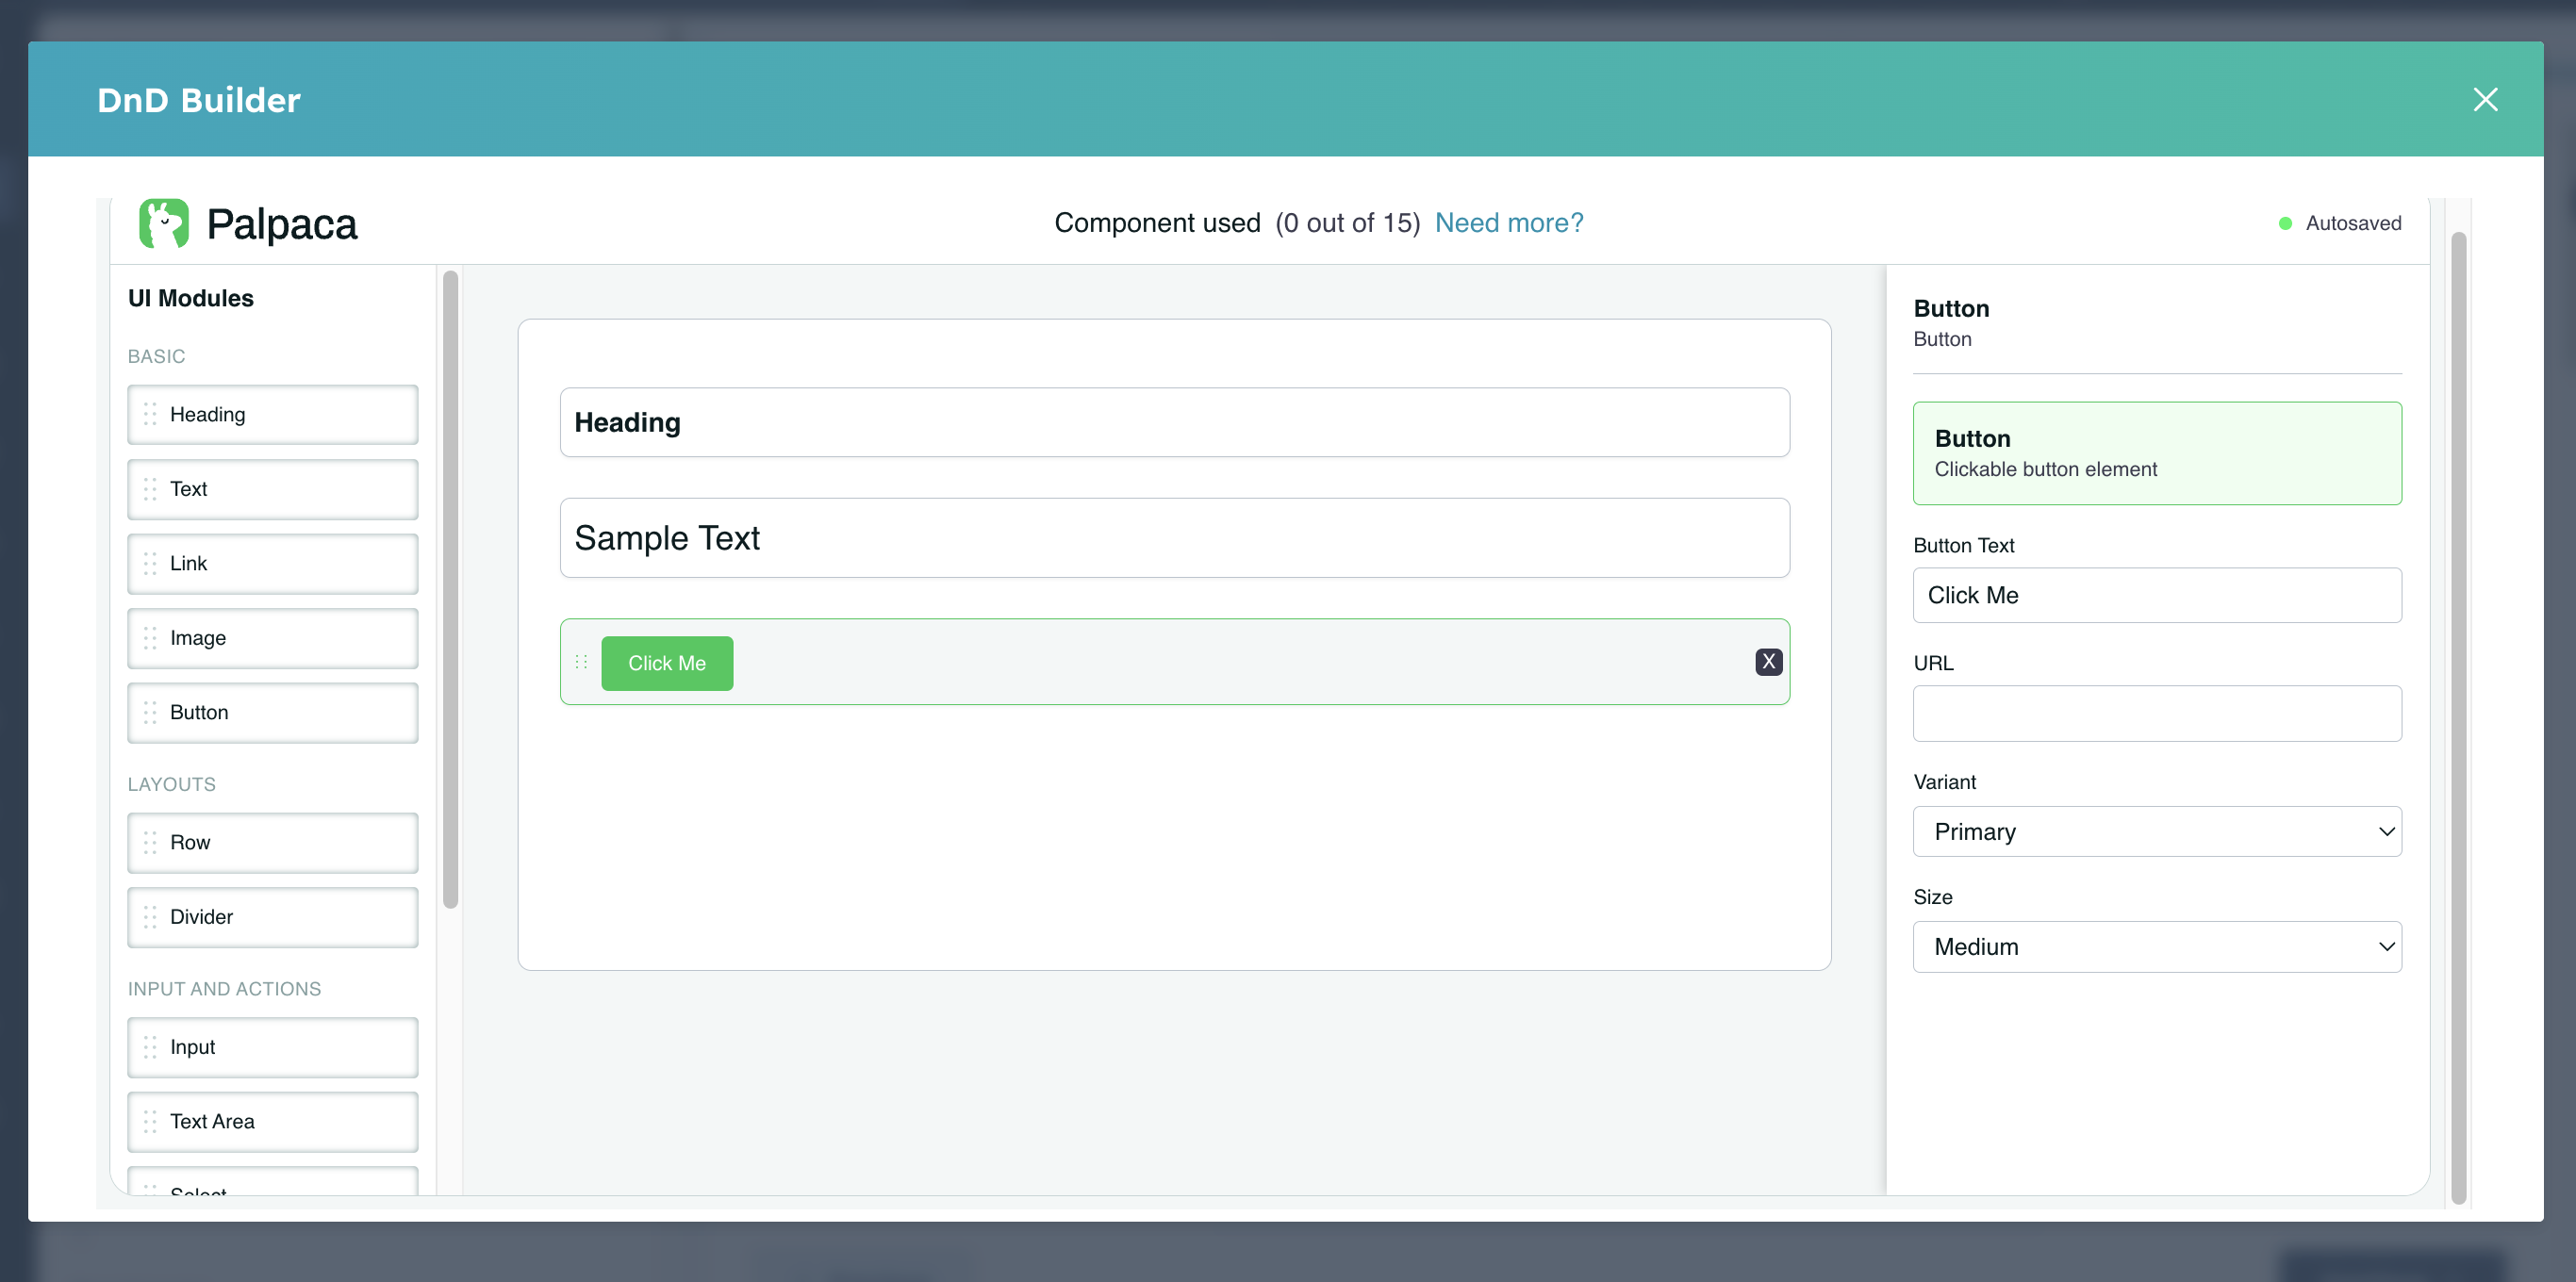Image resolution: width=2576 pixels, height=1282 pixels.
Task: Click the Image module drag handle dots
Action: pyautogui.click(x=150, y=638)
